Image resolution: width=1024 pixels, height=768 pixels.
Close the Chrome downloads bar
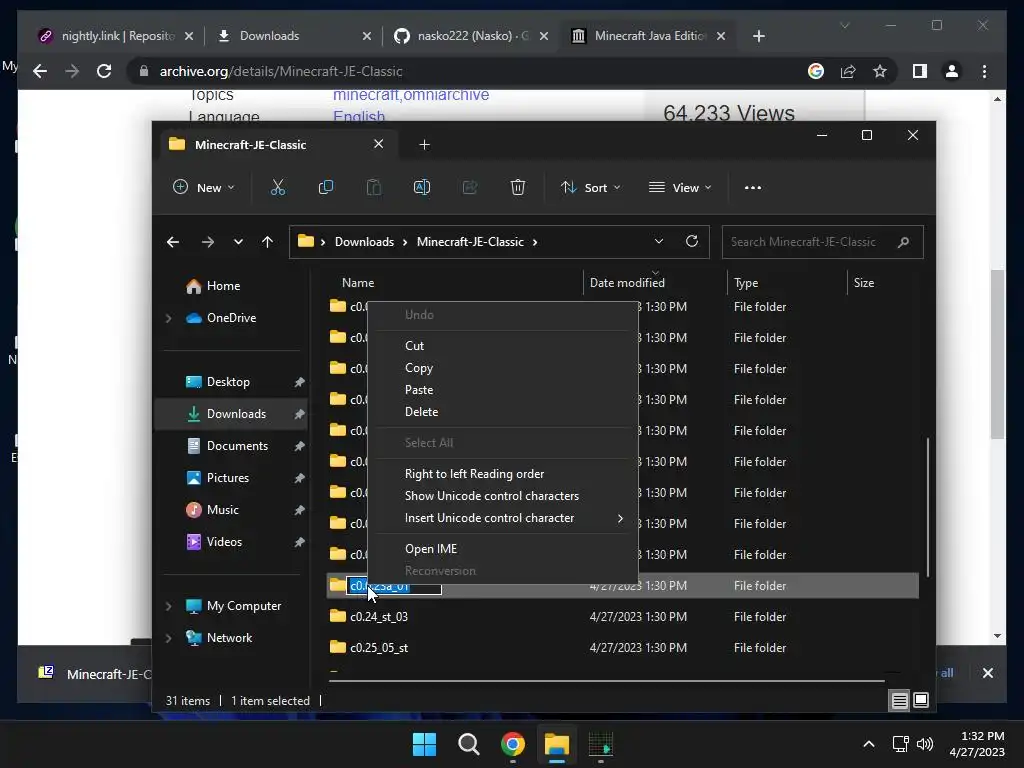click(x=988, y=673)
